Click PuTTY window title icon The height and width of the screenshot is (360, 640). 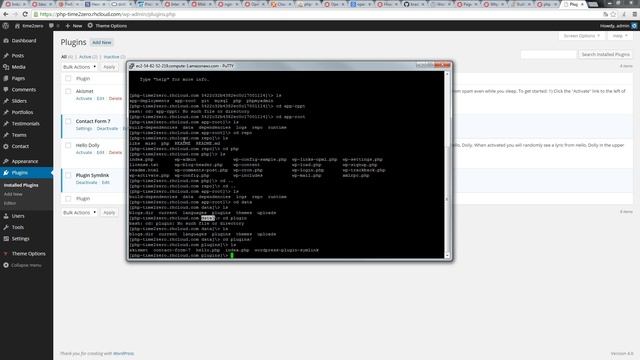[131, 66]
